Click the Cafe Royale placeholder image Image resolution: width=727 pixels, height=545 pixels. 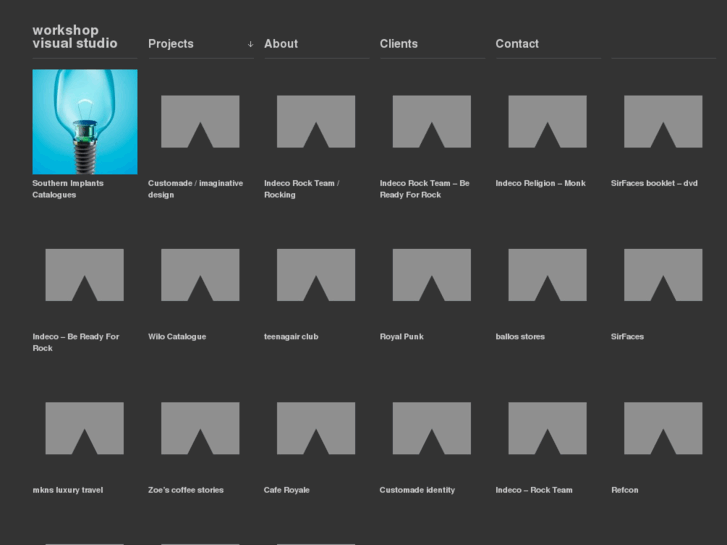[316, 428]
